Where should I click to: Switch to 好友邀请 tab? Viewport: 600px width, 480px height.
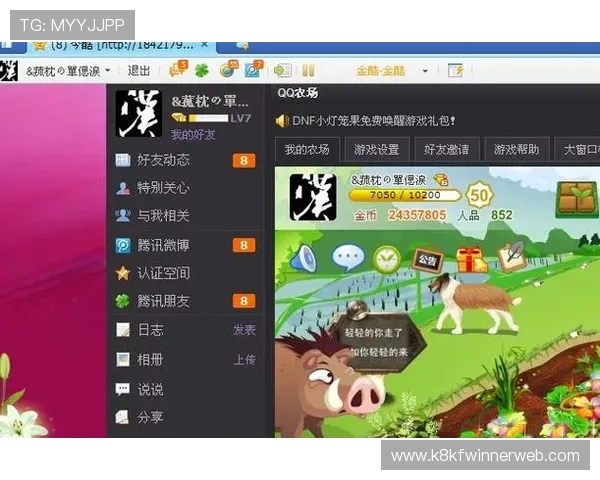pyautogui.click(x=447, y=150)
